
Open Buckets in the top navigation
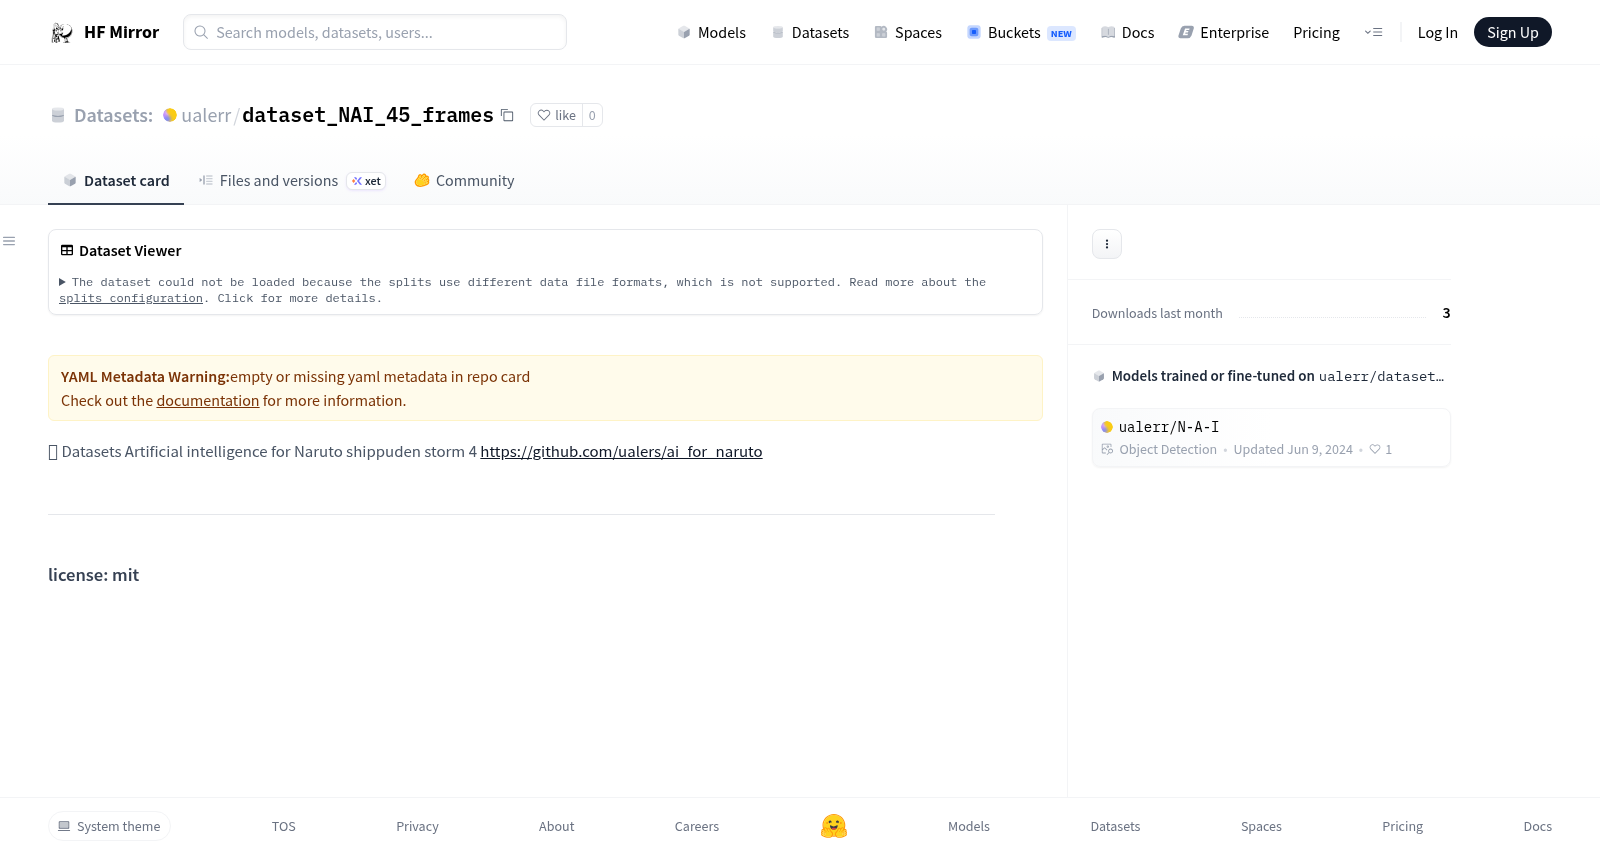1021,33
